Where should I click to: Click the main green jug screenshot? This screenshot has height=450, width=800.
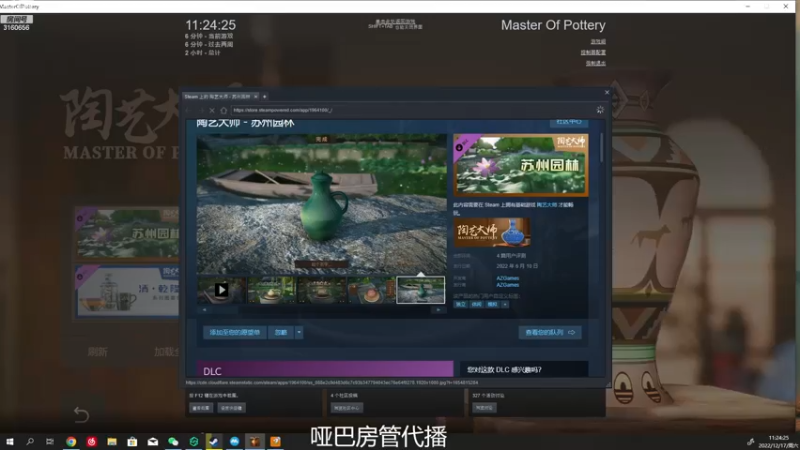click(x=321, y=204)
